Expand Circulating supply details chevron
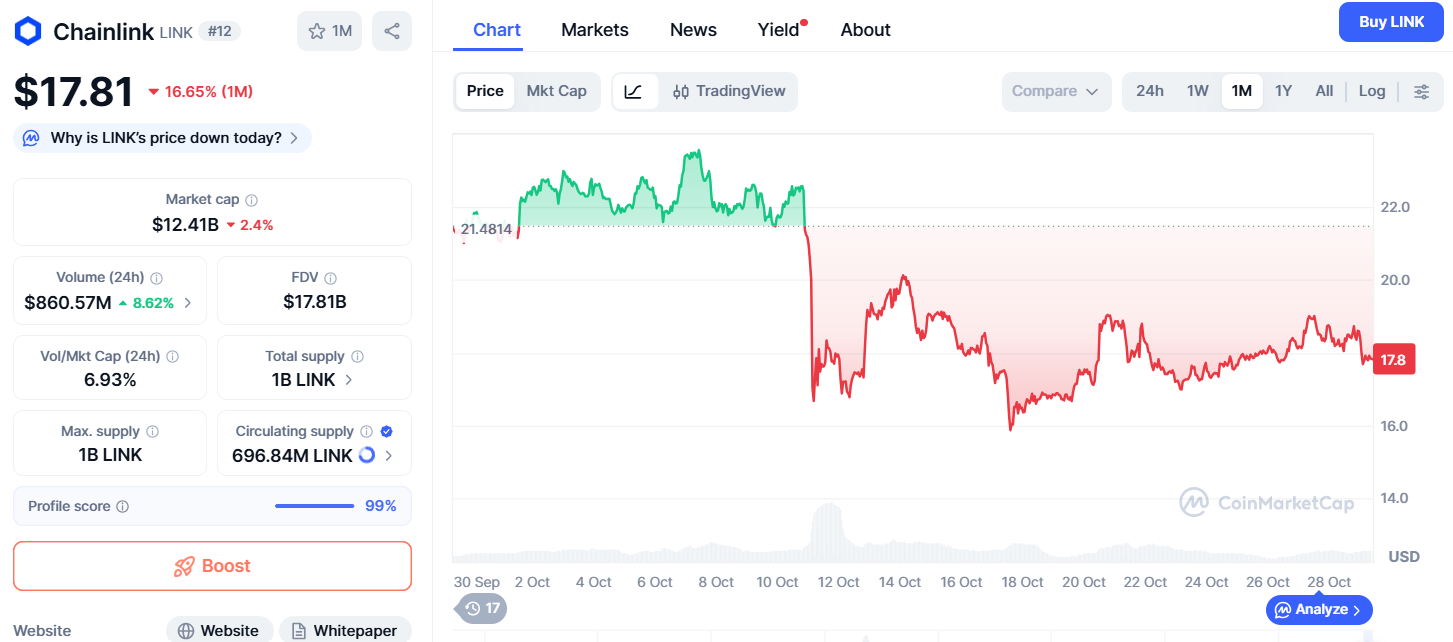 389,456
